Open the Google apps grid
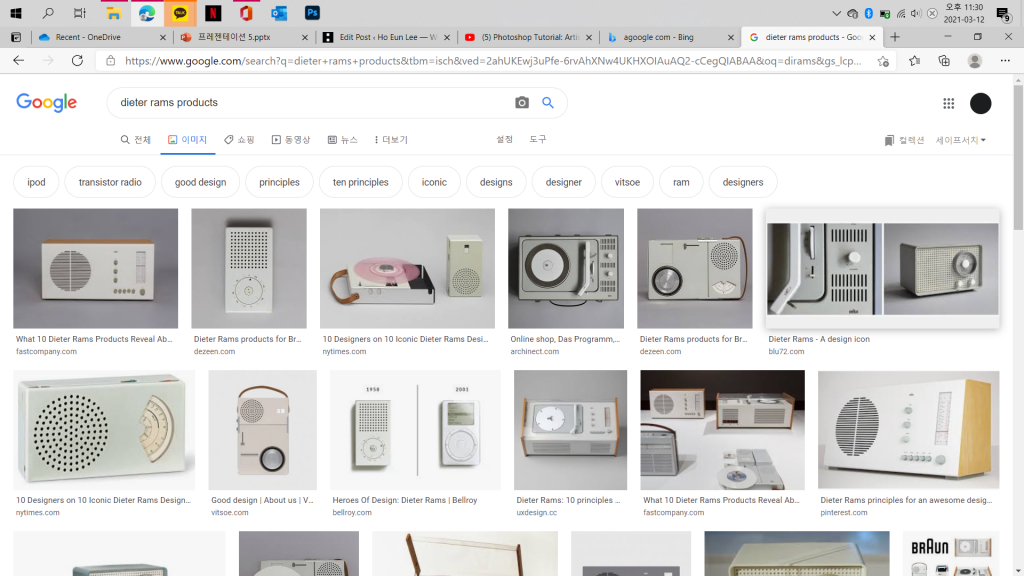The width and height of the screenshot is (1024, 576). 949,103
